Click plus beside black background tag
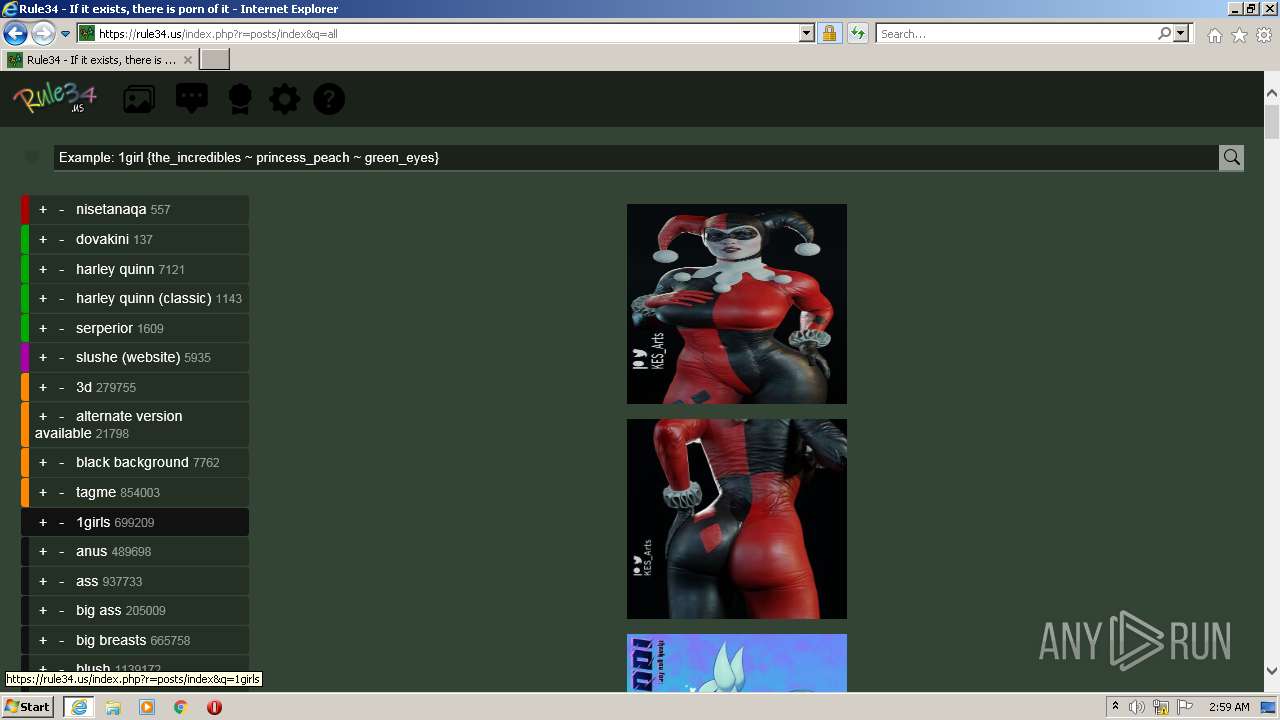Screen dimensions: 1280x720 [43, 463]
